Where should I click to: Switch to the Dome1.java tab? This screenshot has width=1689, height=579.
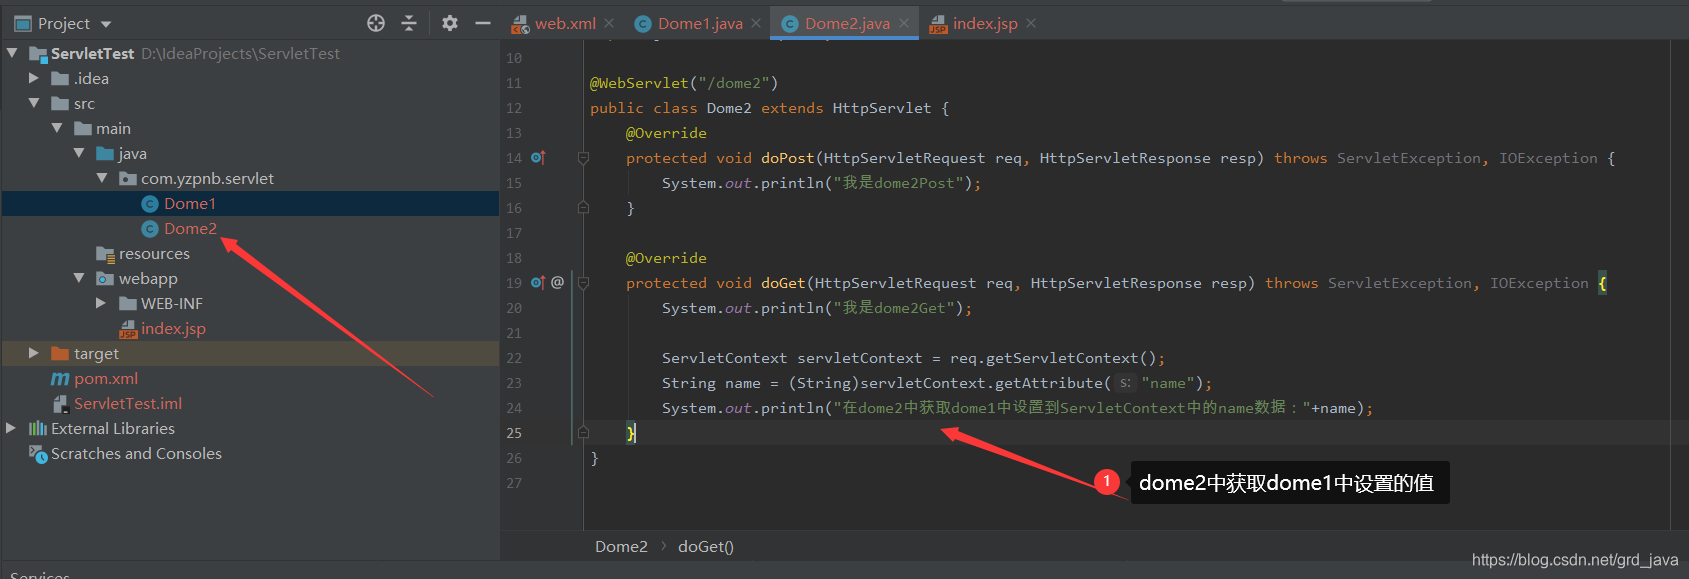(700, 23)
